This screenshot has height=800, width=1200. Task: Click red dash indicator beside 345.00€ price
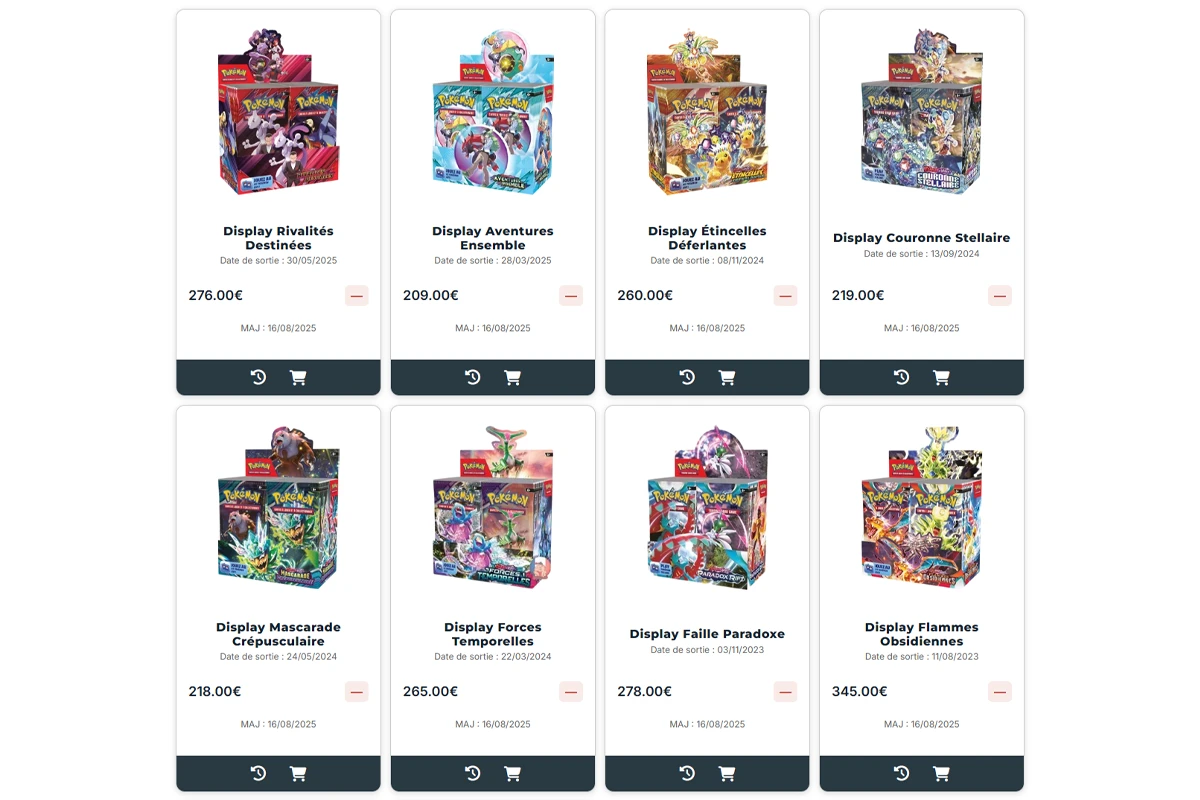[1000, 691]
